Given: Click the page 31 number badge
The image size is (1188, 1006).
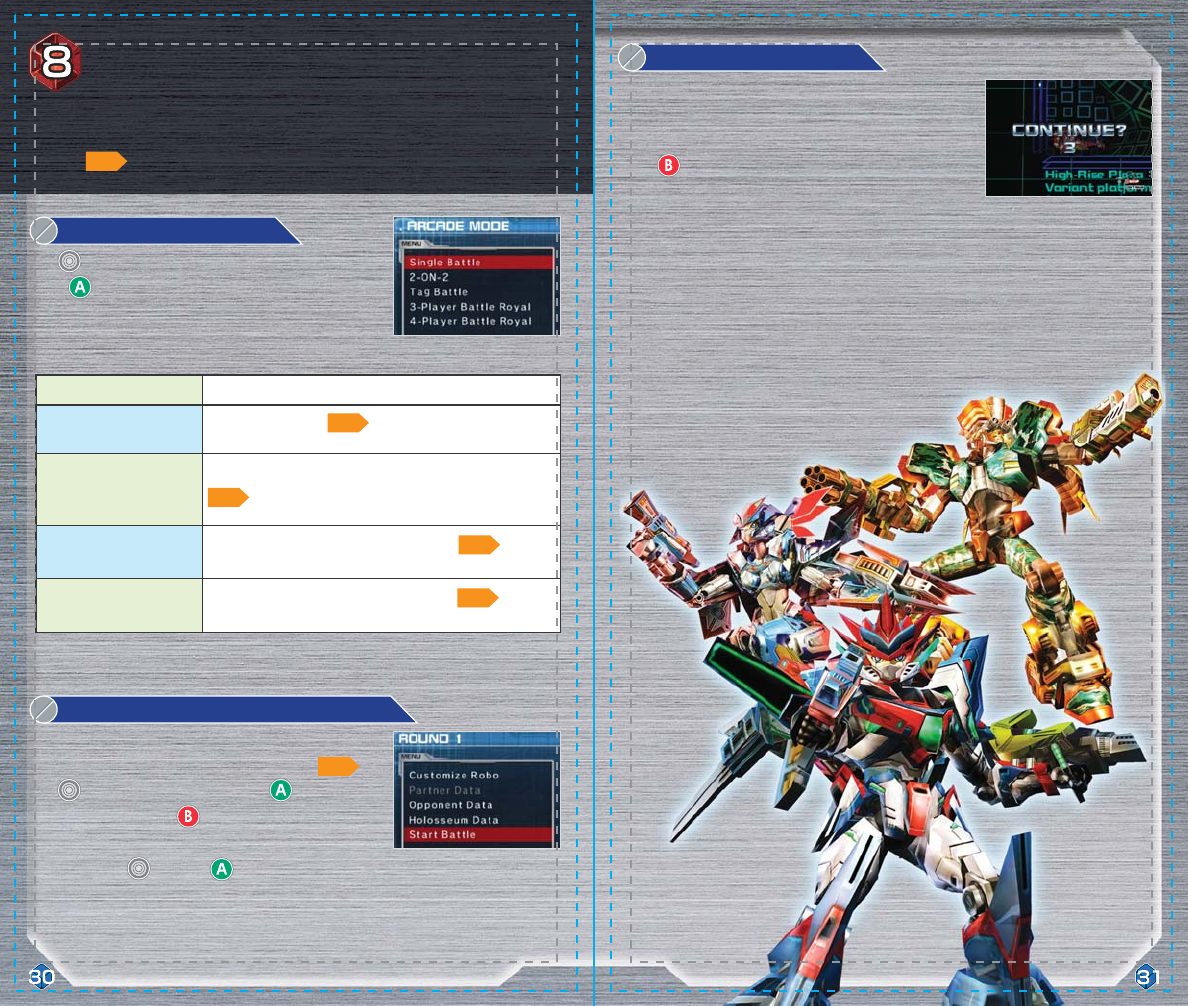Looking at the screenshot, I should pos(1147,977).
